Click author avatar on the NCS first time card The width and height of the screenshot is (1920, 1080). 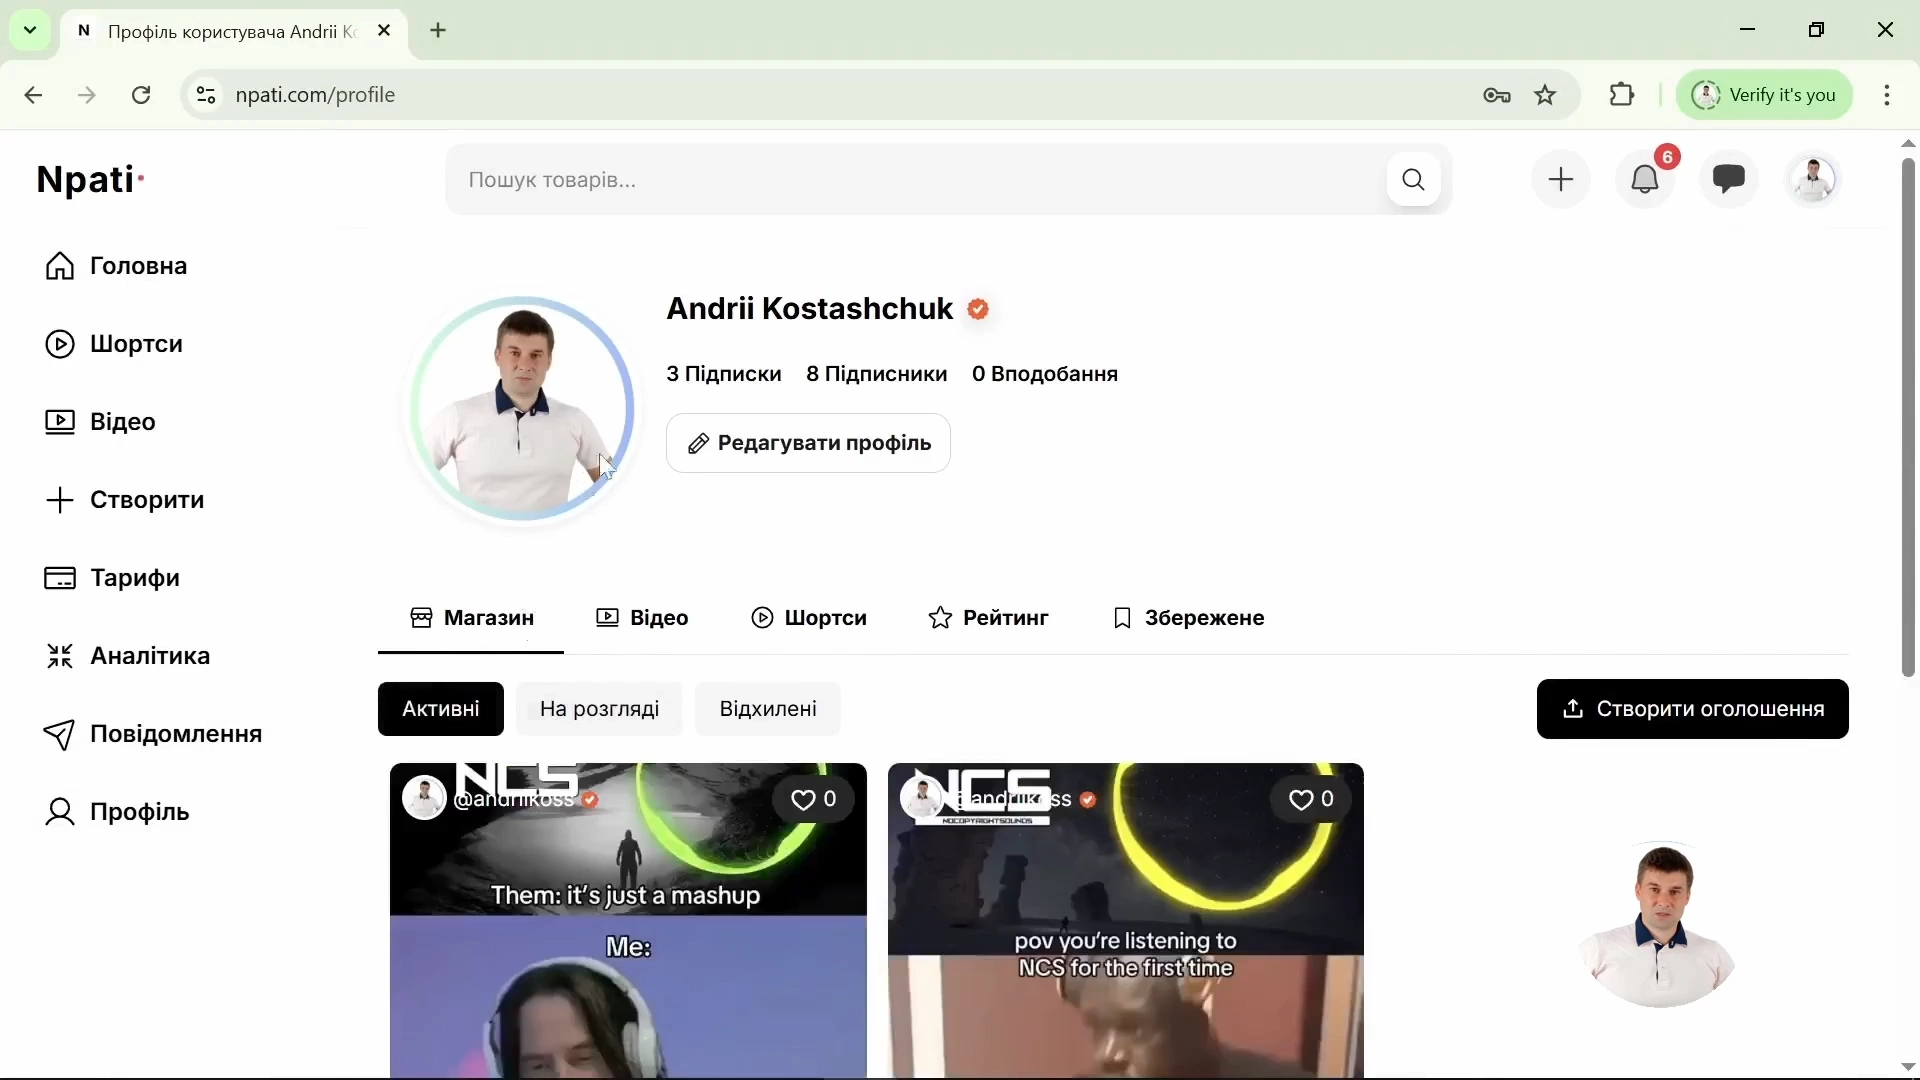[x=922, y=799]
